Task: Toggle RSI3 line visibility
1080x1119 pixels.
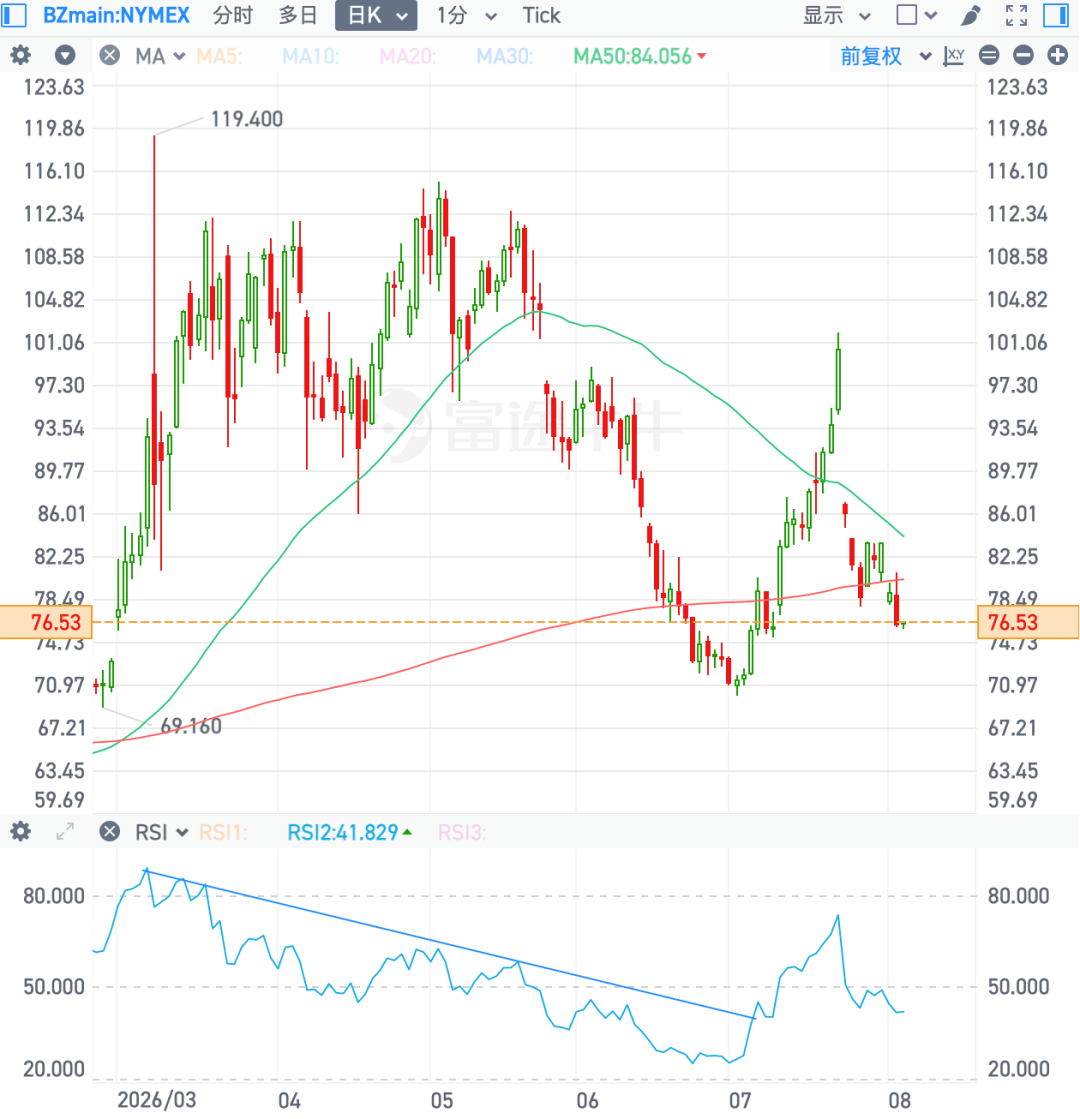Action: (x=462, y=832)
